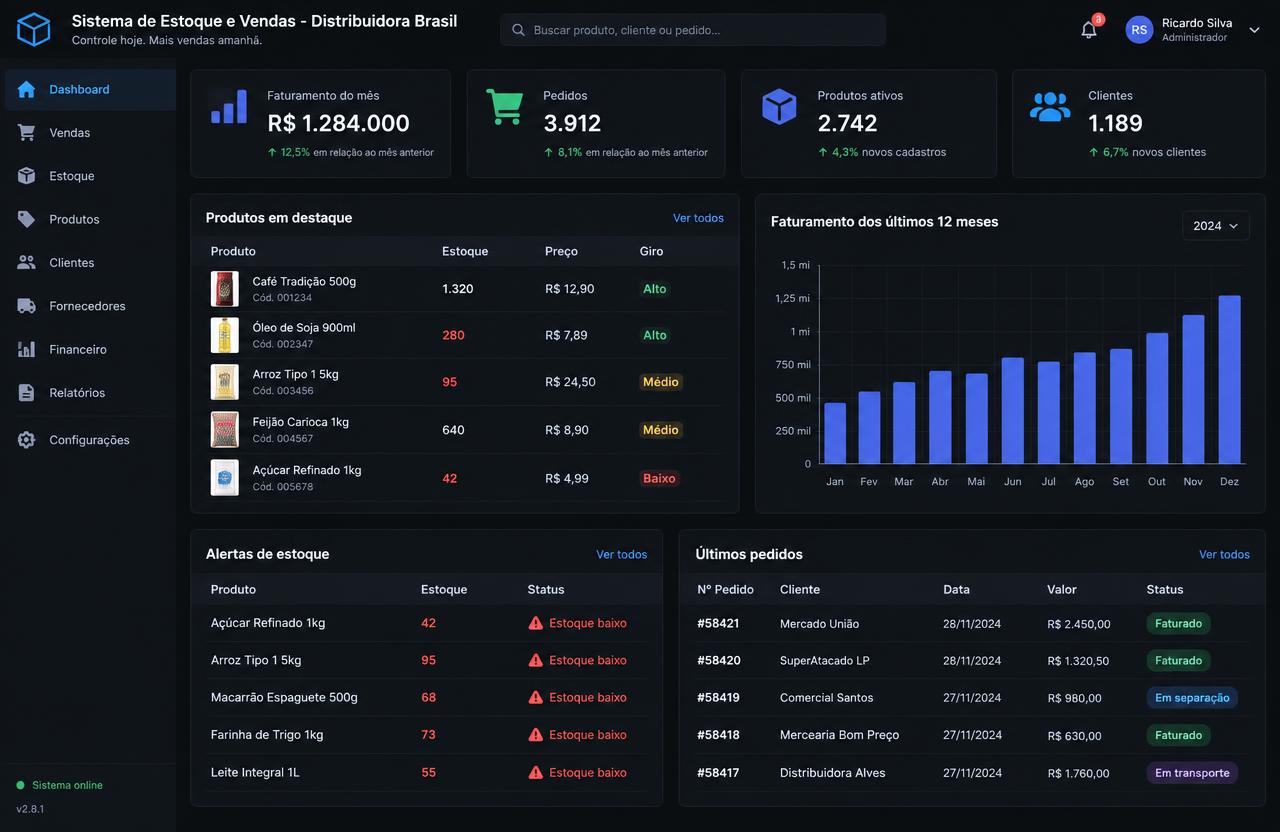The width and height of the screenshot is (1280, 832).
Task: Click warning icon for Macarrão Espaguete alert
Action: 536,697
